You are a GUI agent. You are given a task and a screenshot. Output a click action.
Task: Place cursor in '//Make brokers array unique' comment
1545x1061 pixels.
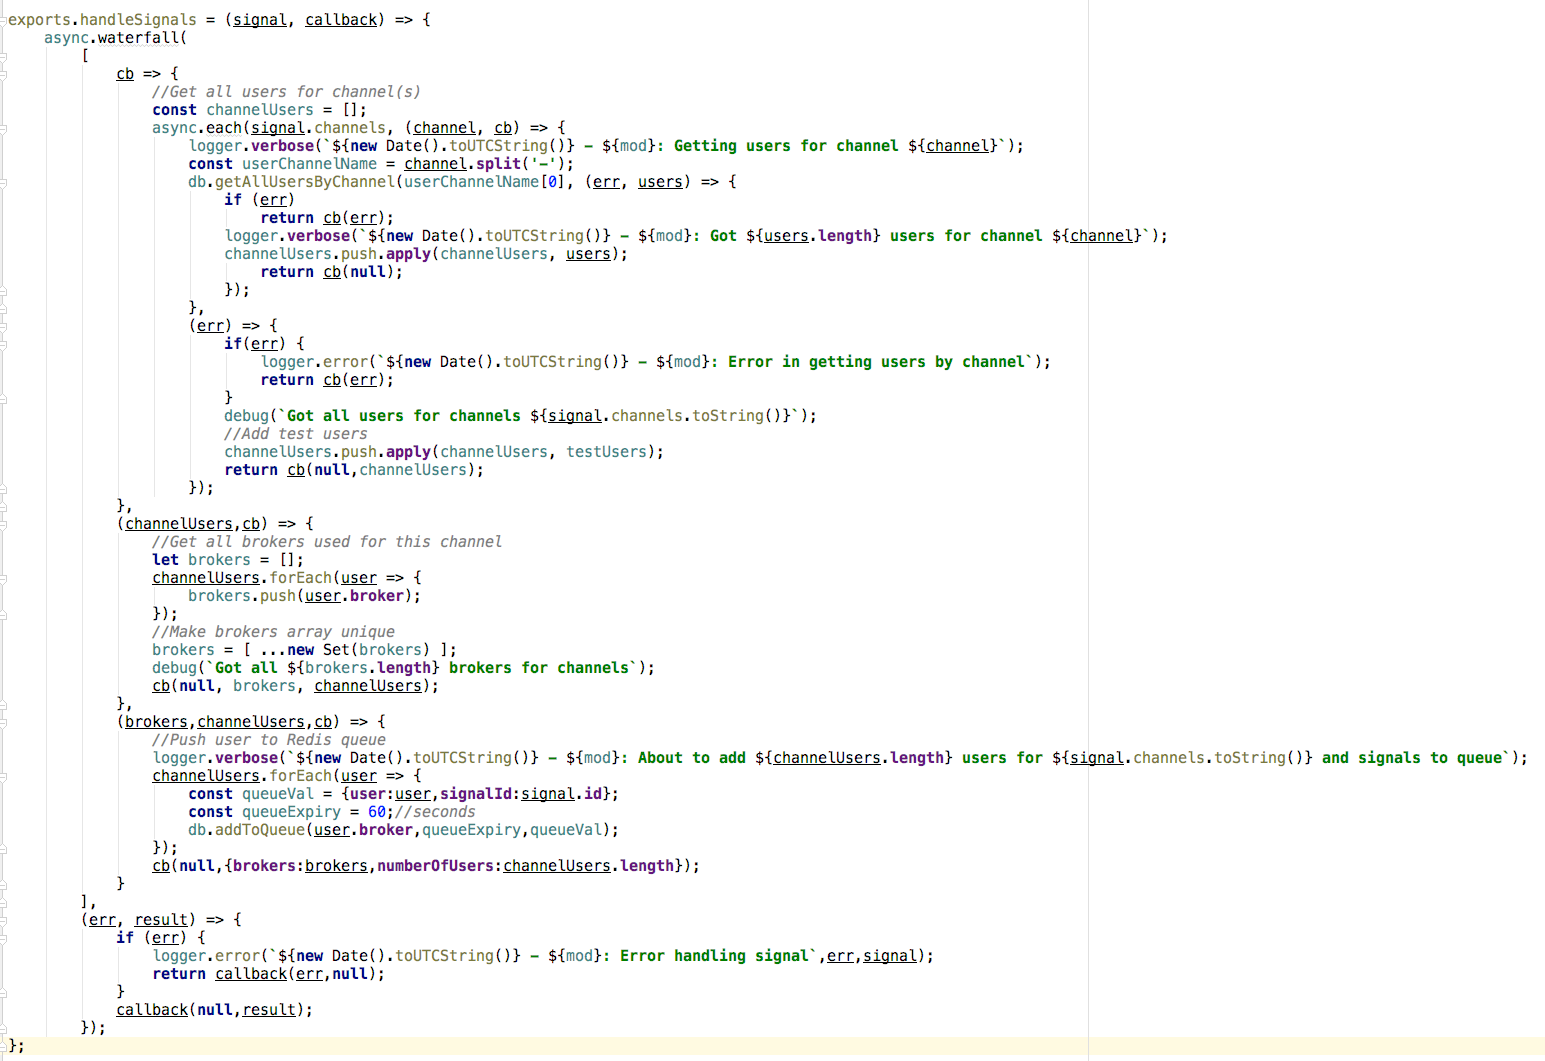click(273, 632)
